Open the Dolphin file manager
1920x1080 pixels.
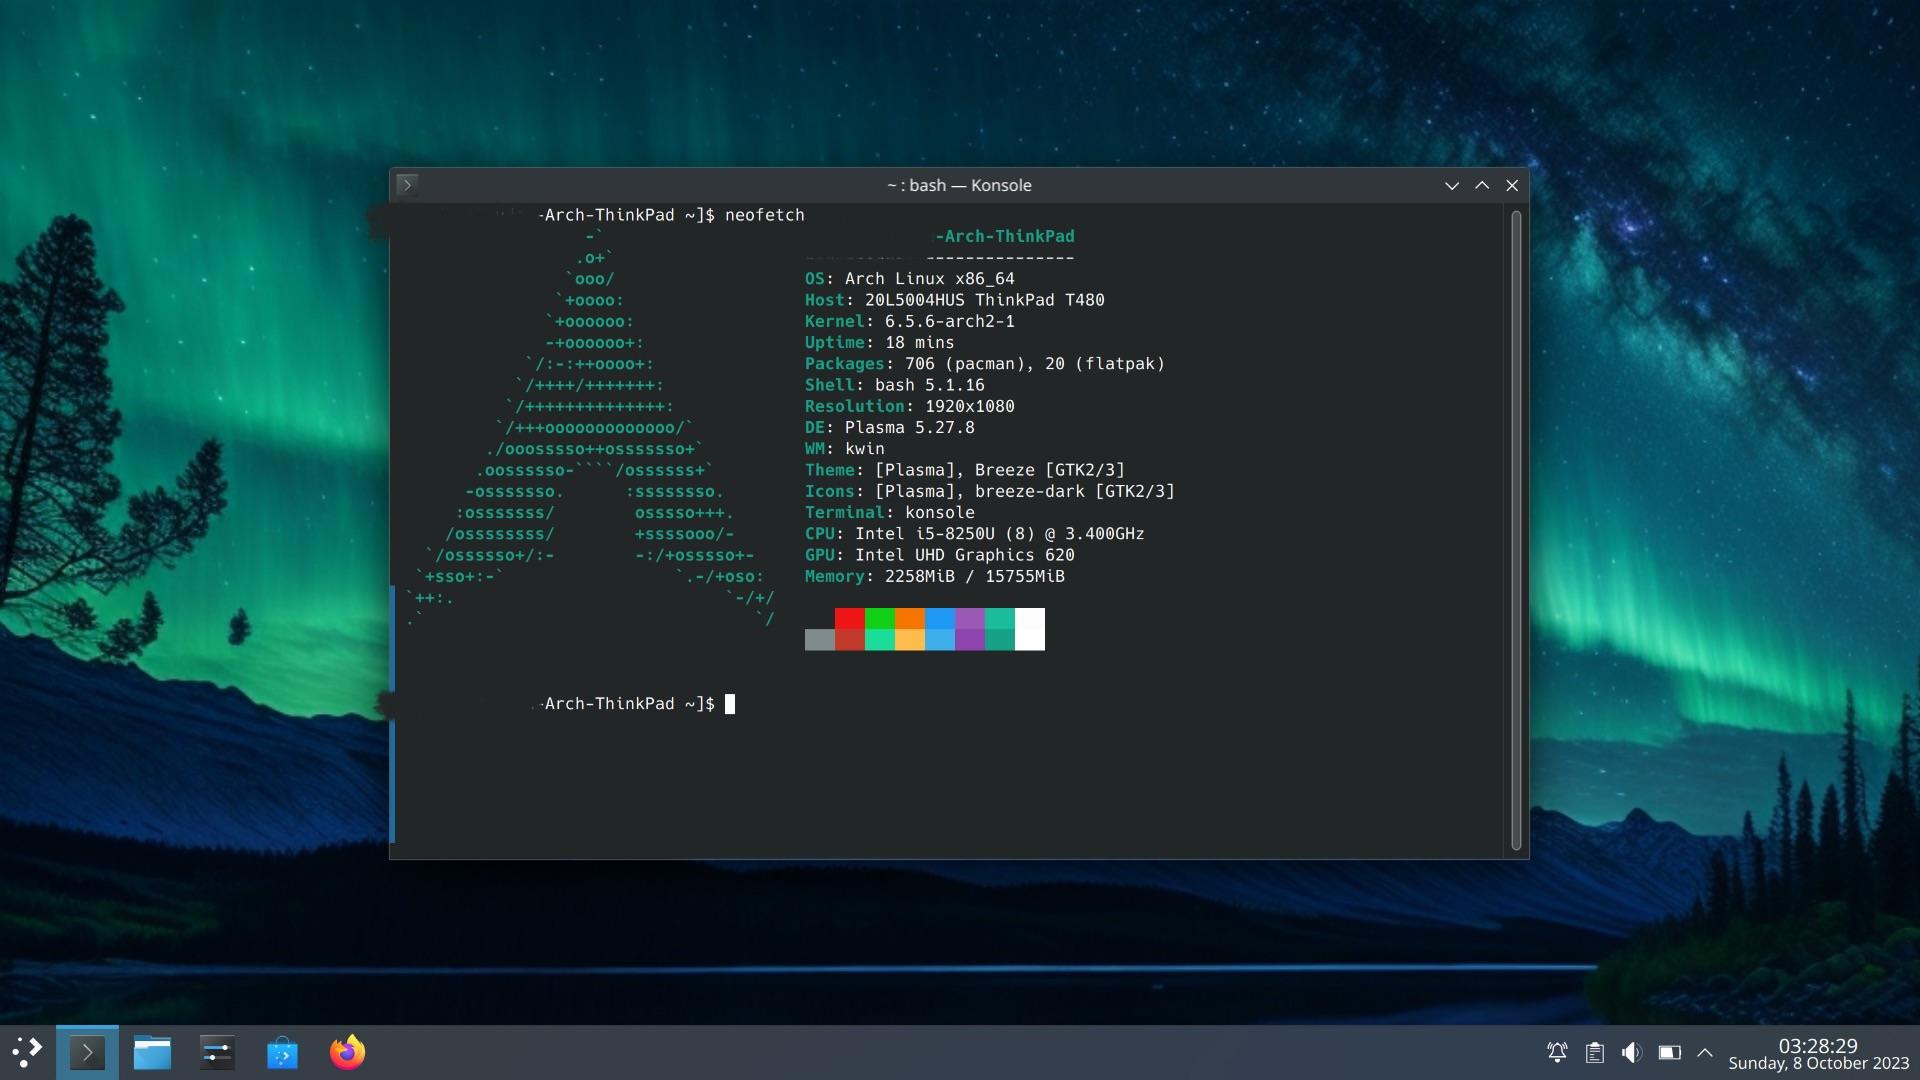pyautogui.click(x=152, y=1051)
